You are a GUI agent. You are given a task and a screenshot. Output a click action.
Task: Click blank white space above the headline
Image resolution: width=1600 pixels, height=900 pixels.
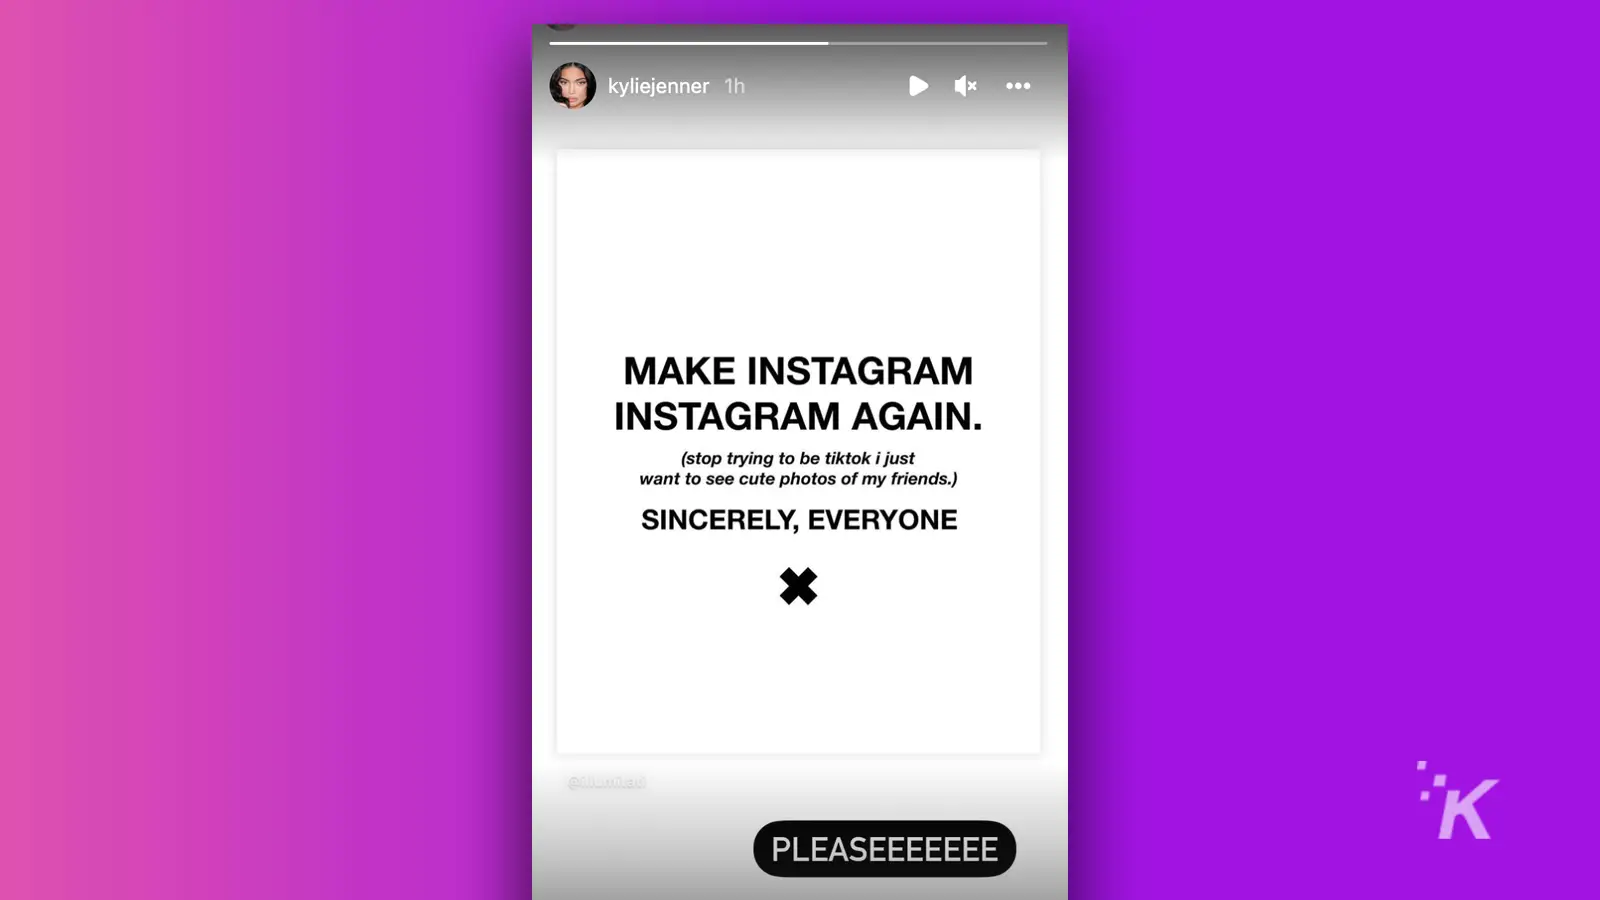(798, 250)
